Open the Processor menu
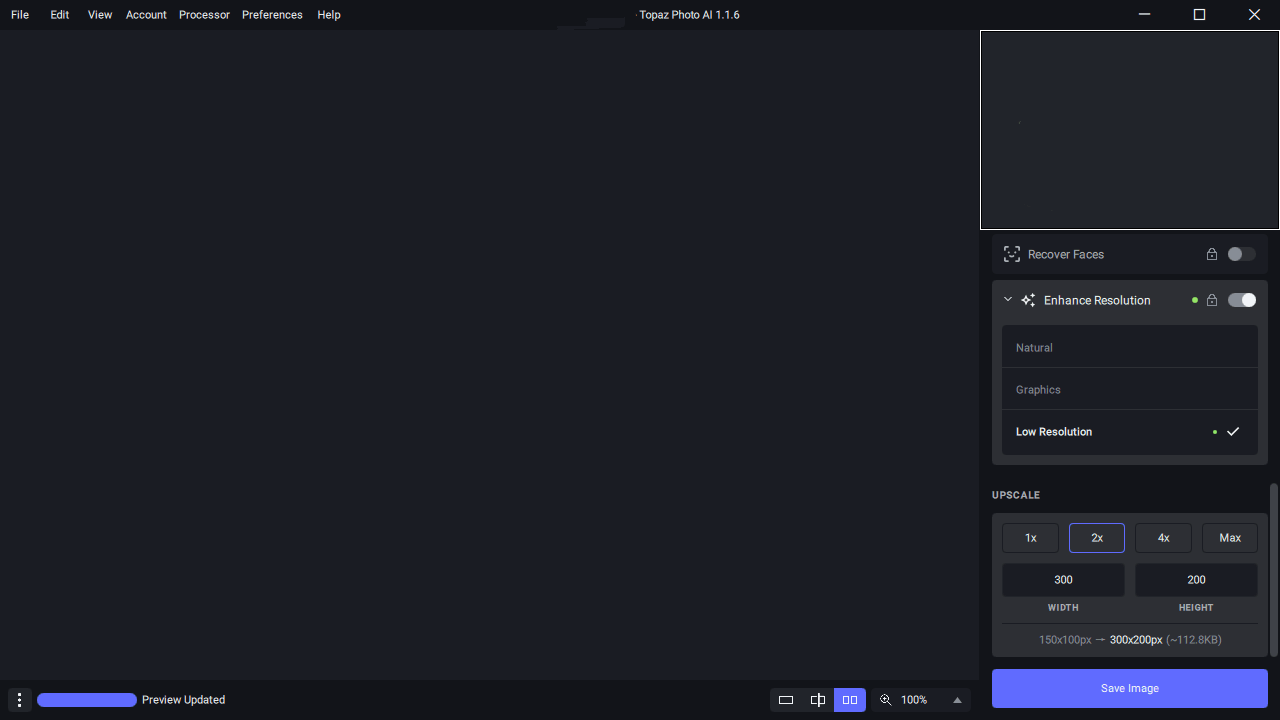The image size is (1280, 720). pyautogui.click(x=204, y=15)
